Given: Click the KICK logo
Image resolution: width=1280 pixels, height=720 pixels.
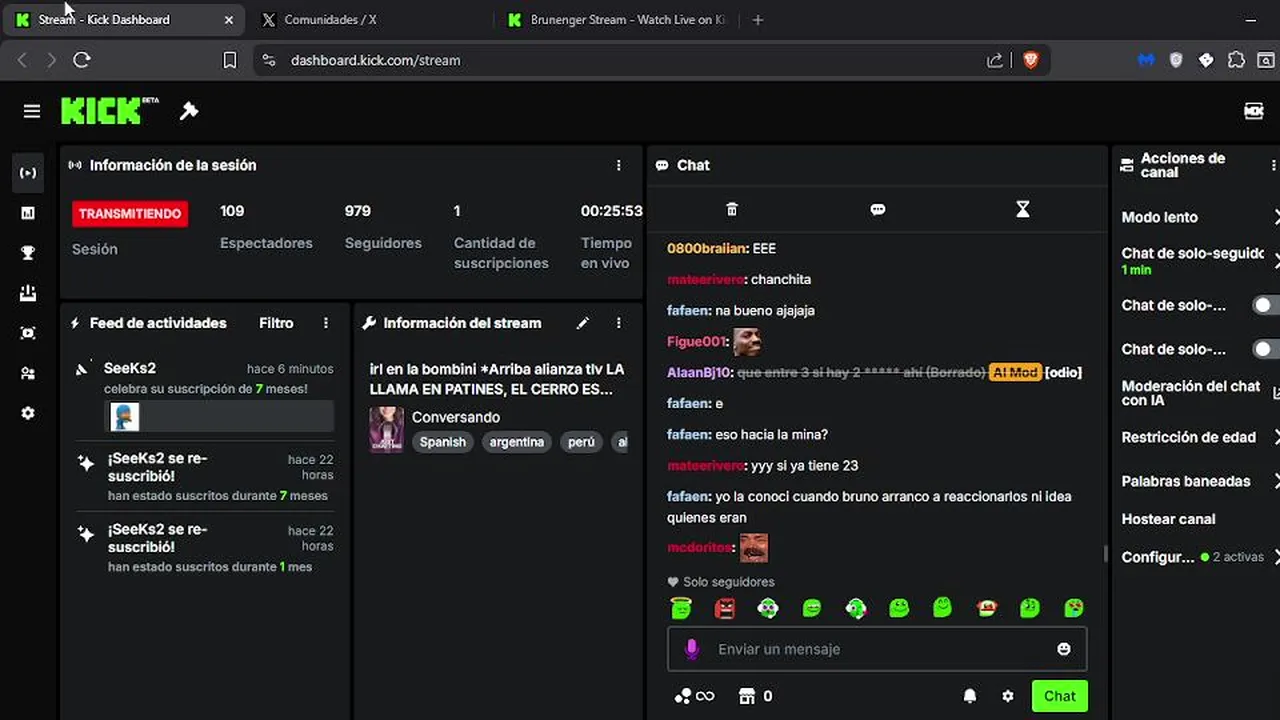Looking at the screenshot, I should tap(109, 110).
